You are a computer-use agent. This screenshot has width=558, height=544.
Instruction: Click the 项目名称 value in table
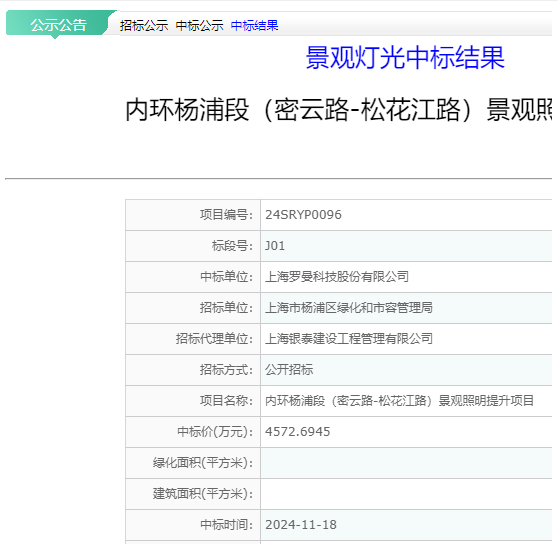[399, 401]
